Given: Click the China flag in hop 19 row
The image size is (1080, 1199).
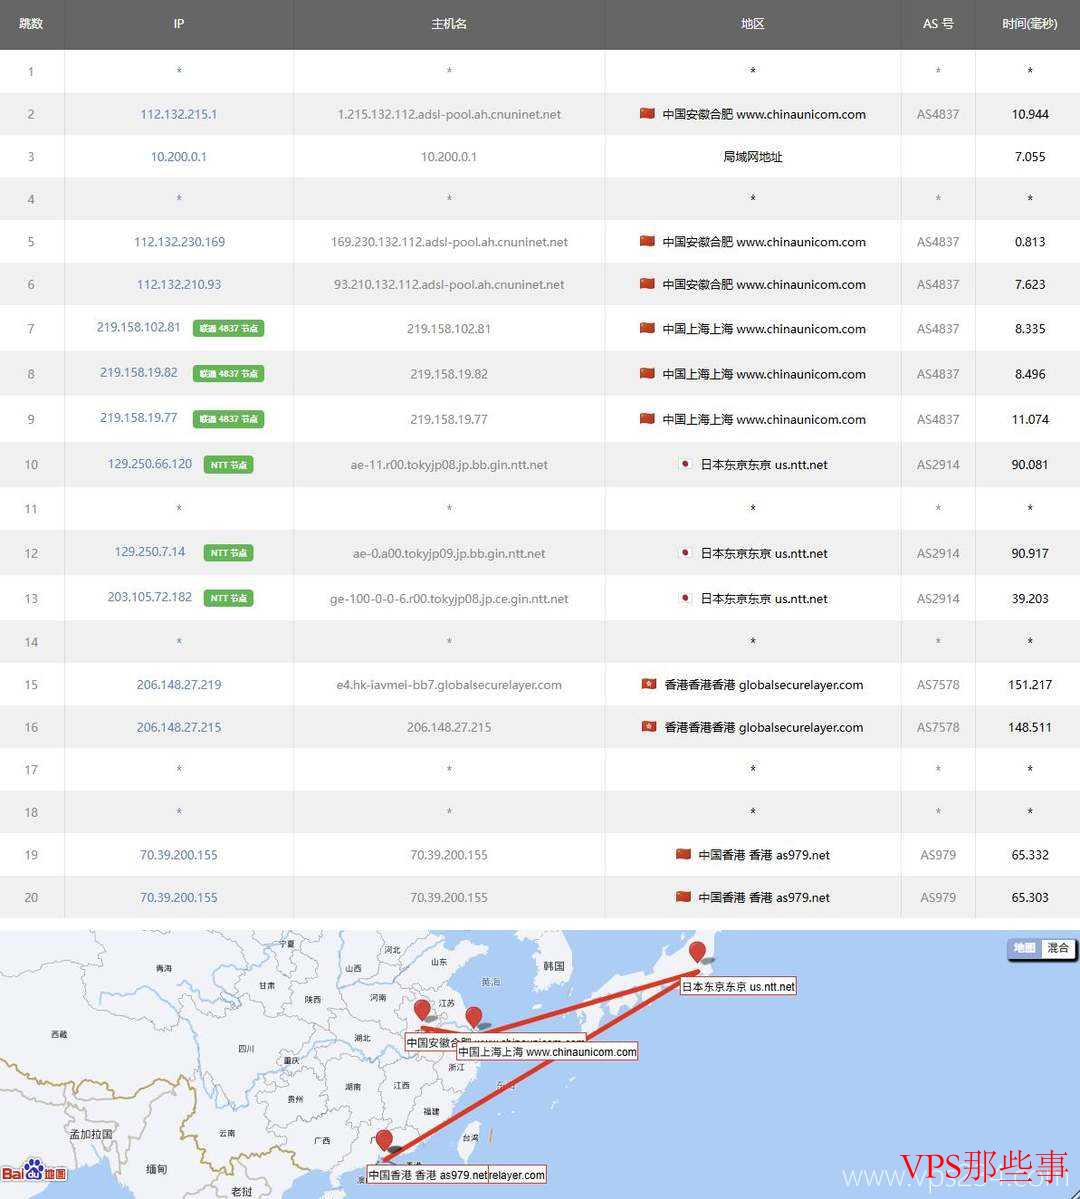Looking at the screenshot, I should (683, 854).
